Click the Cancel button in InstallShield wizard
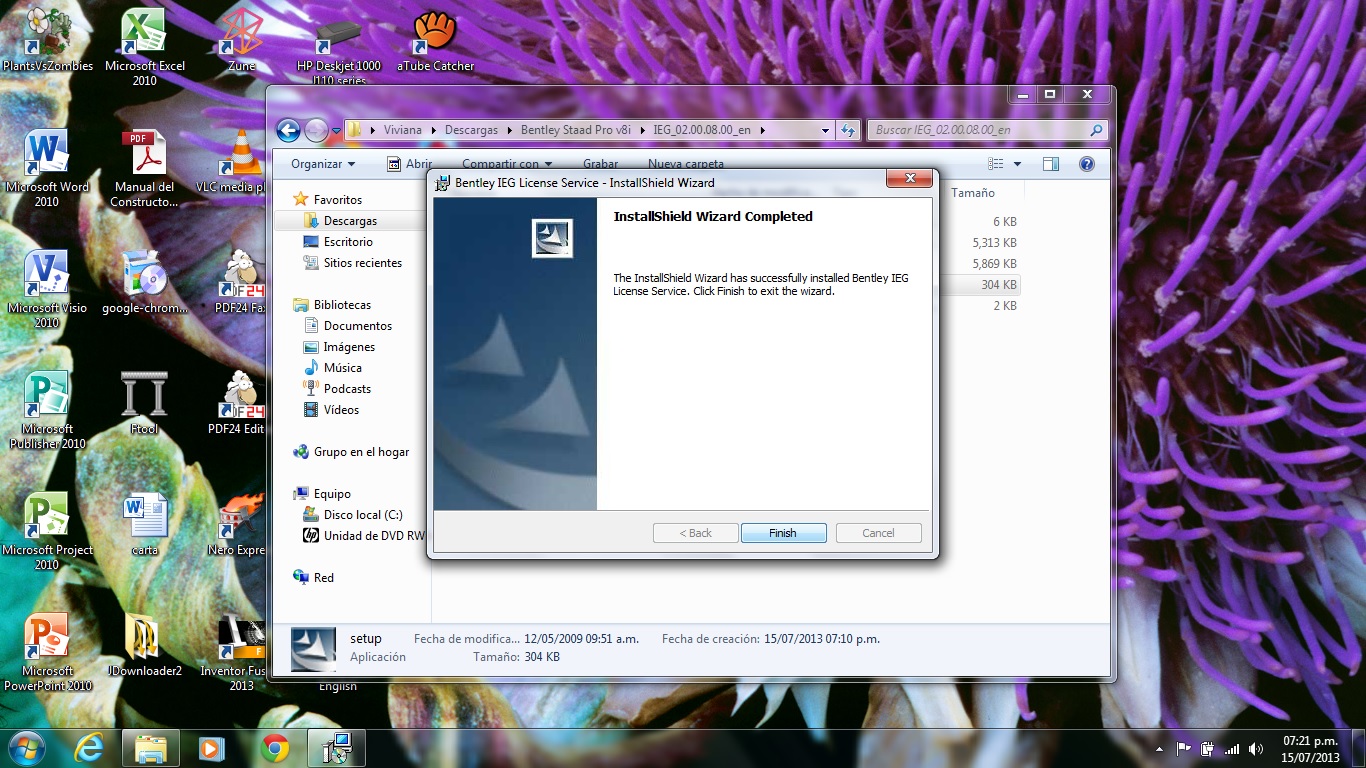Screen dimensions: 1366x768 tap(878, 533)
